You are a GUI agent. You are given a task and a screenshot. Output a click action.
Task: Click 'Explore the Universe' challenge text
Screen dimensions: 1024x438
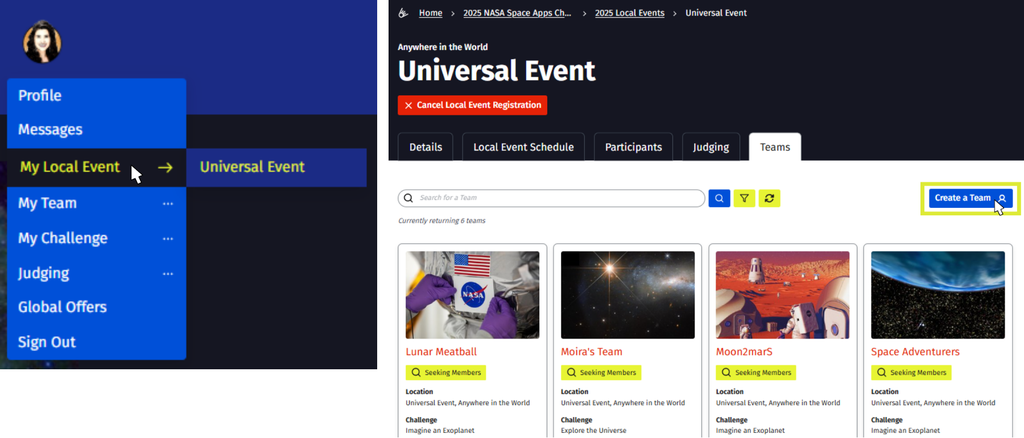595,431
